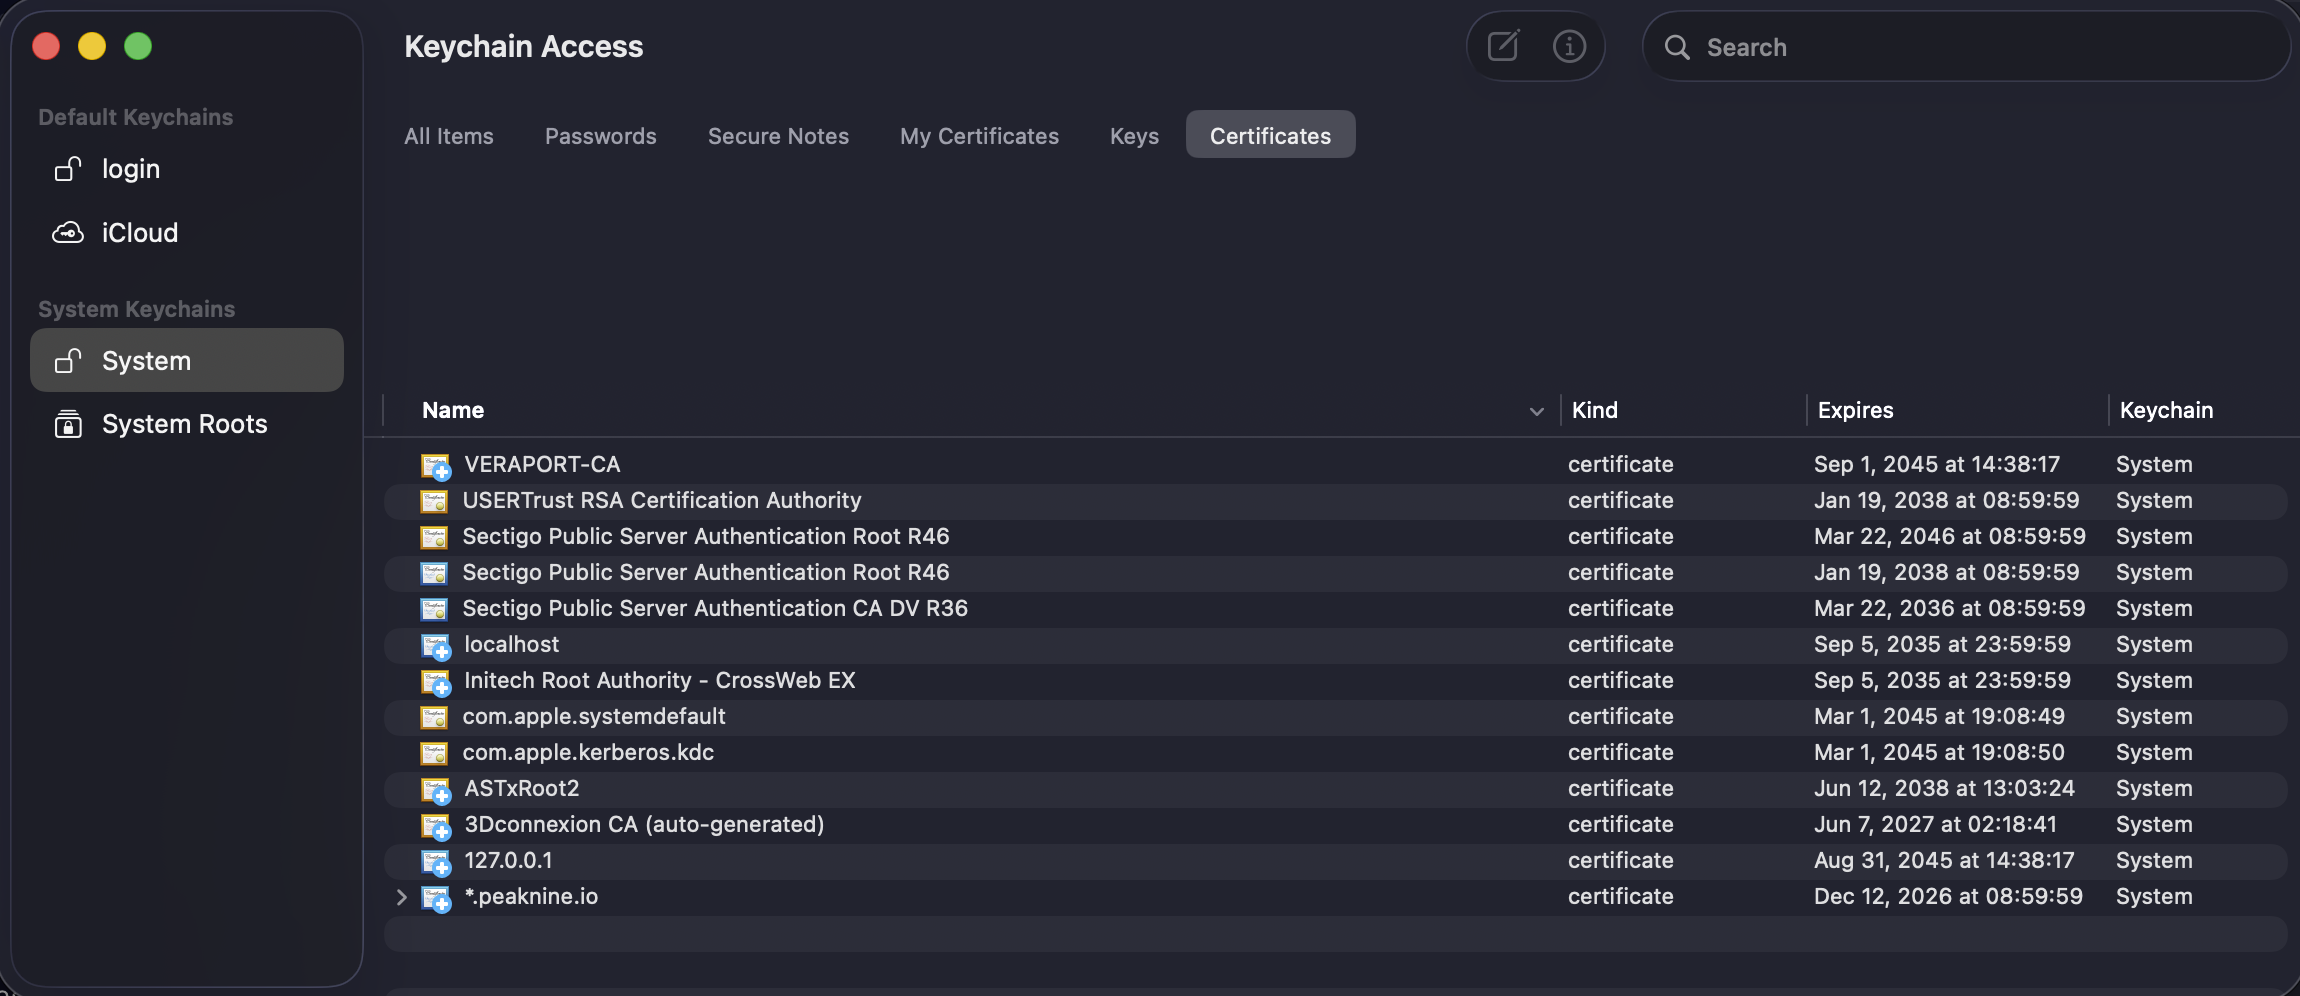Click the magnifying glass search icon
The height and width of the screenshot is (996, 2300).
(x=1677, y=47)
